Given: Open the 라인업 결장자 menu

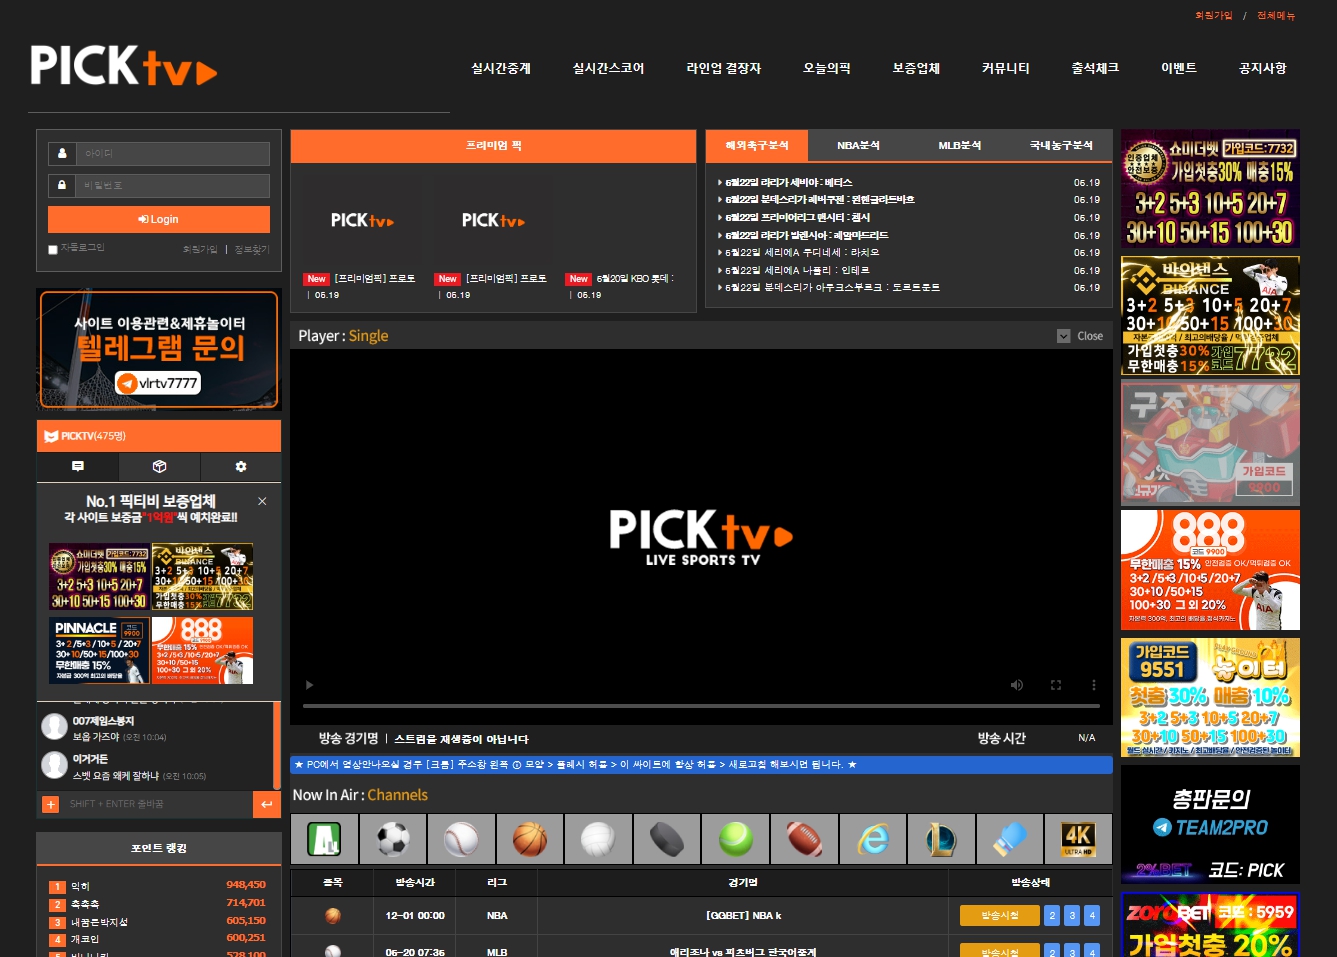Looking at the screenshot, I should coord(723,68).
